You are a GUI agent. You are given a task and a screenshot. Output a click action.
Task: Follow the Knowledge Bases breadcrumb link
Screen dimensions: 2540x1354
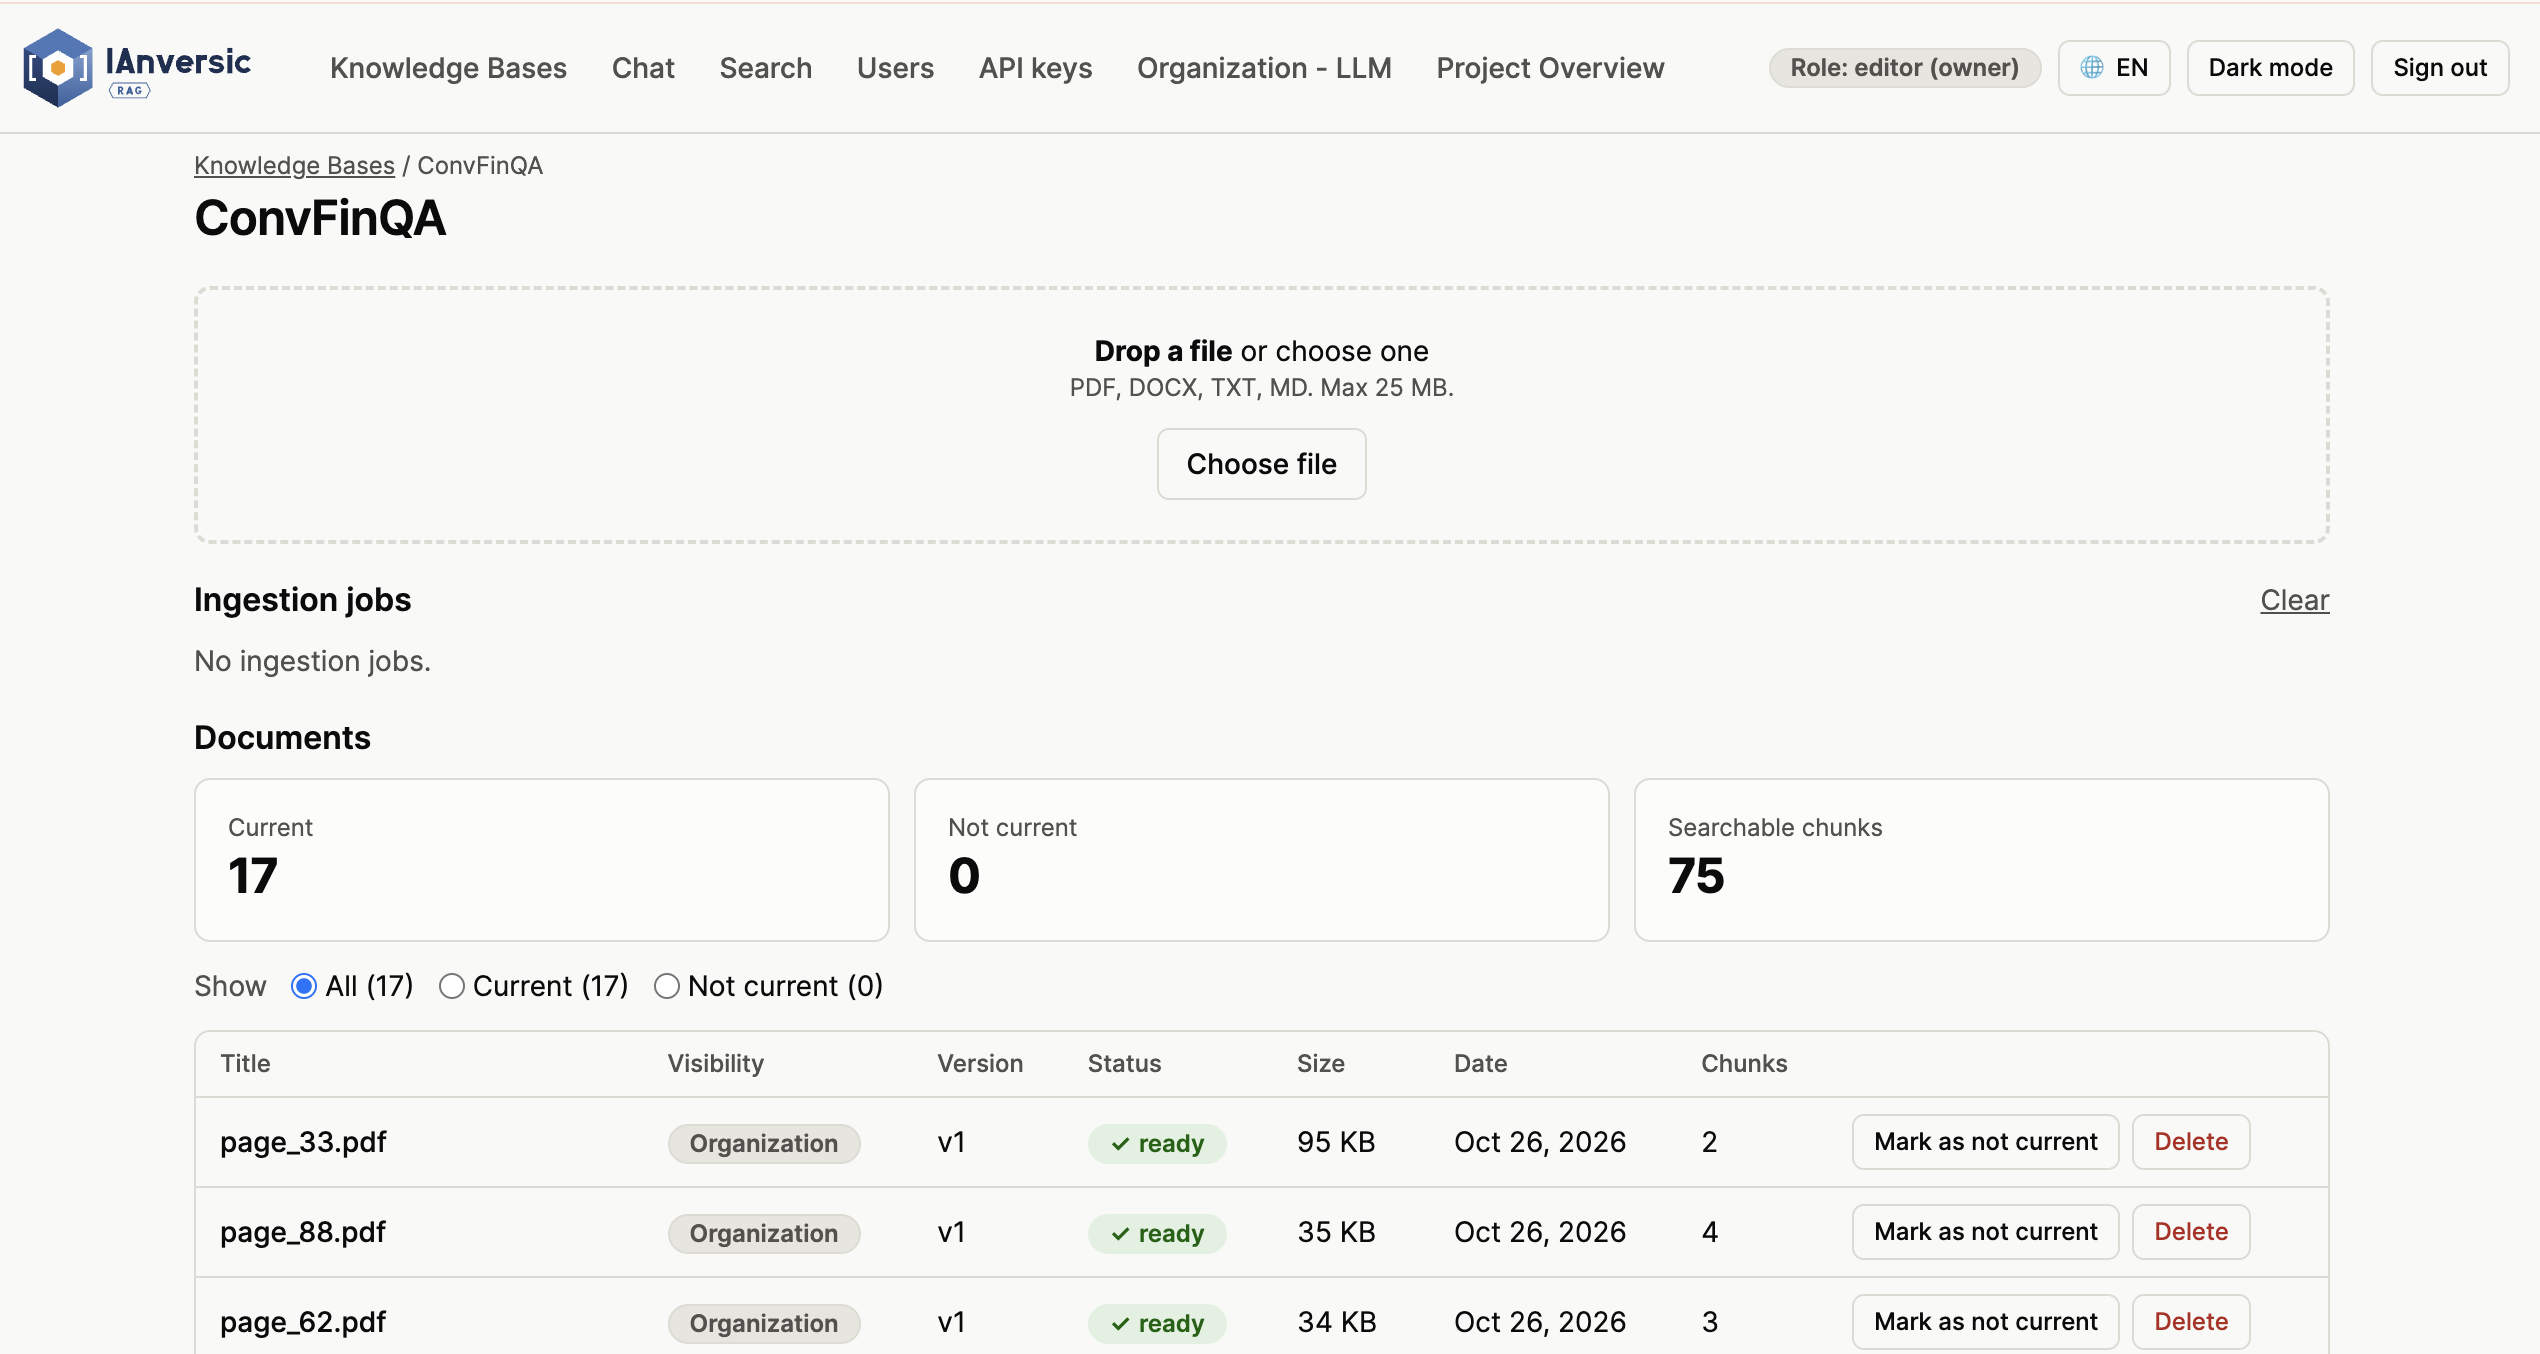click(x=294, y=165)
